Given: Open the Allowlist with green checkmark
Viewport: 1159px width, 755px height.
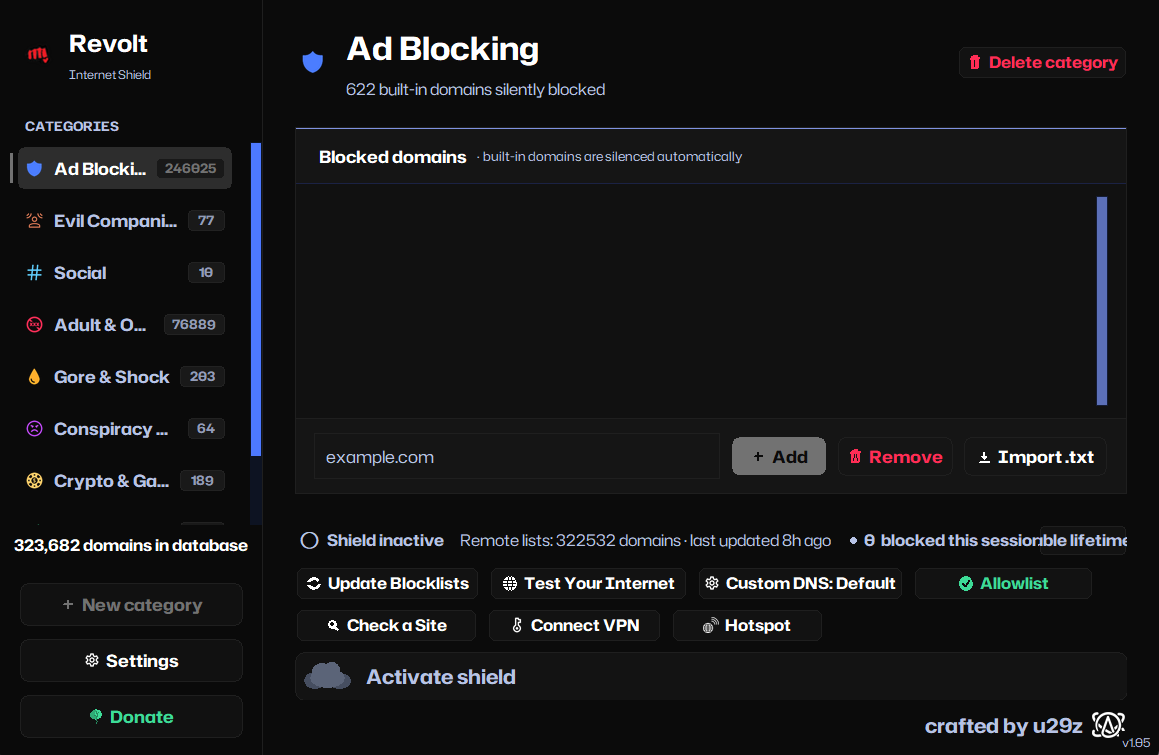Looking at the screenshot, I should 1003,583.
